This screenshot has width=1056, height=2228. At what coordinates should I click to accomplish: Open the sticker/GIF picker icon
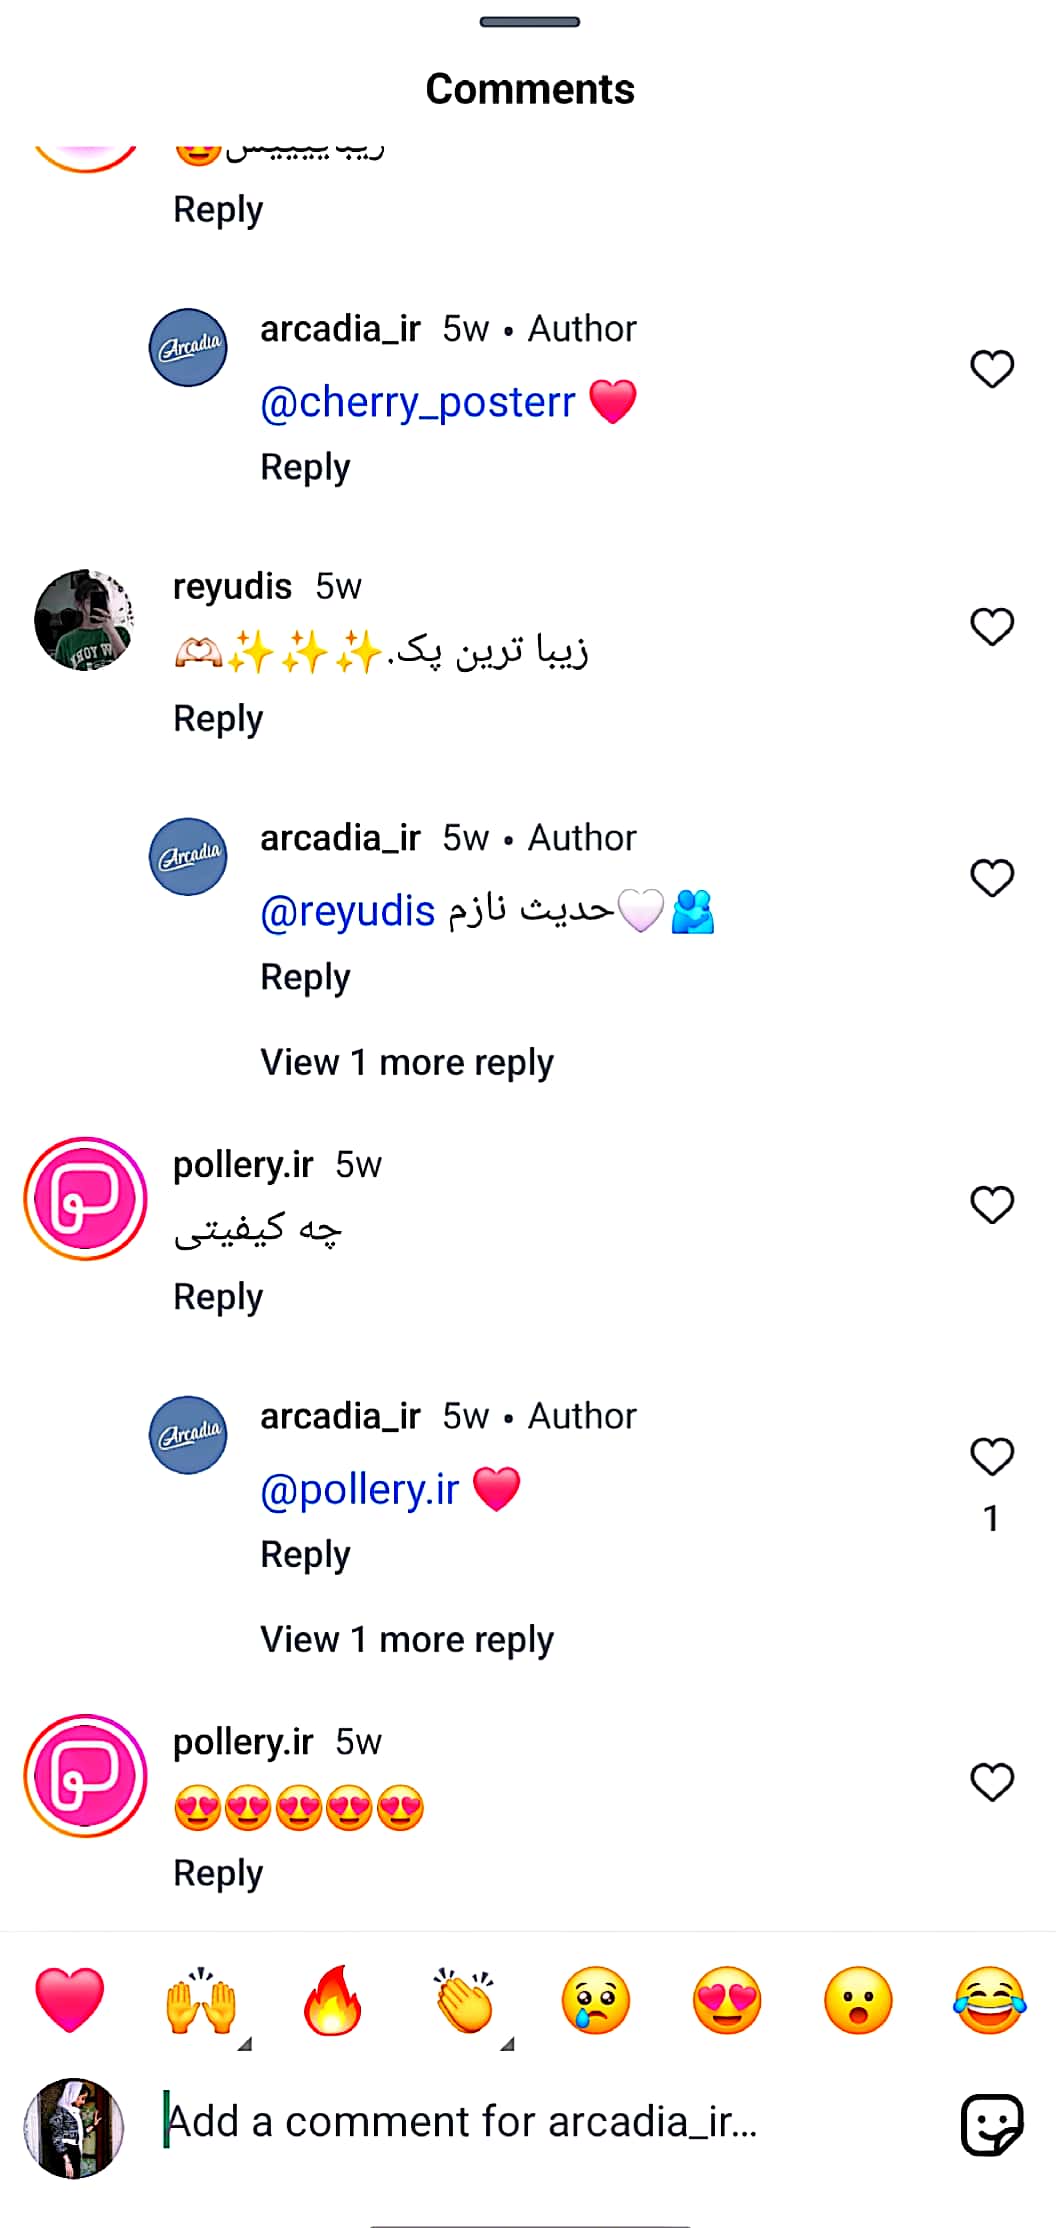(992, 2124)
